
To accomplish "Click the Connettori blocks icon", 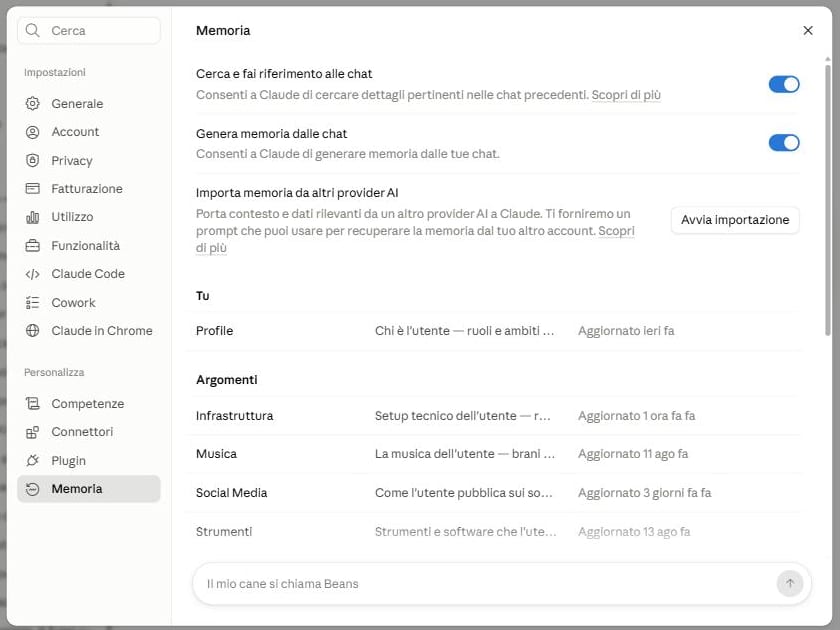I will point(33,432).
